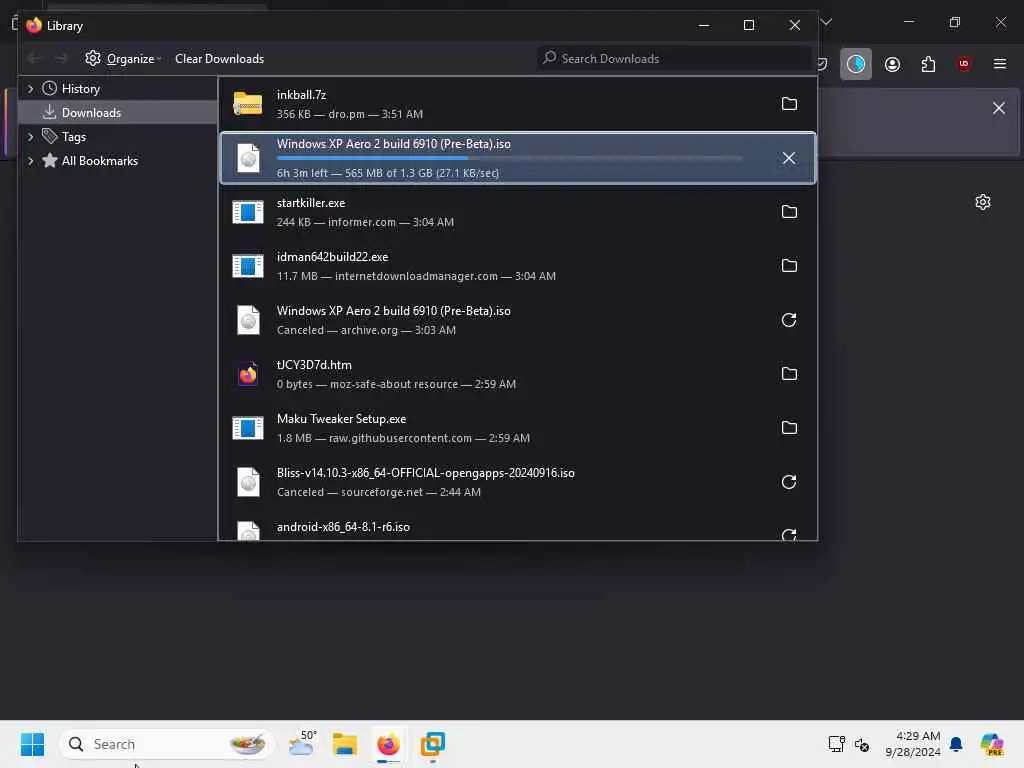Open VirtualBox from the taskbar
Image resolution: width=1024 pixels, height=768 pixels.
click(432, 744)
